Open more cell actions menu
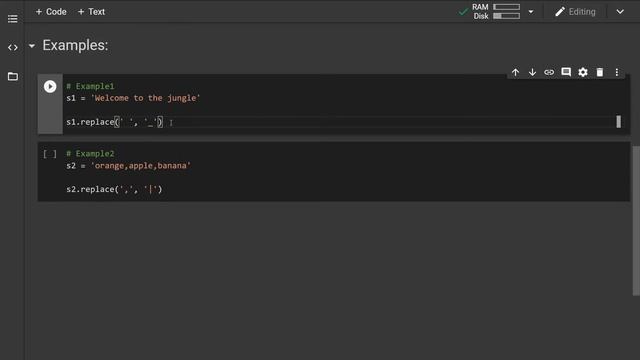 click(616, 72)
